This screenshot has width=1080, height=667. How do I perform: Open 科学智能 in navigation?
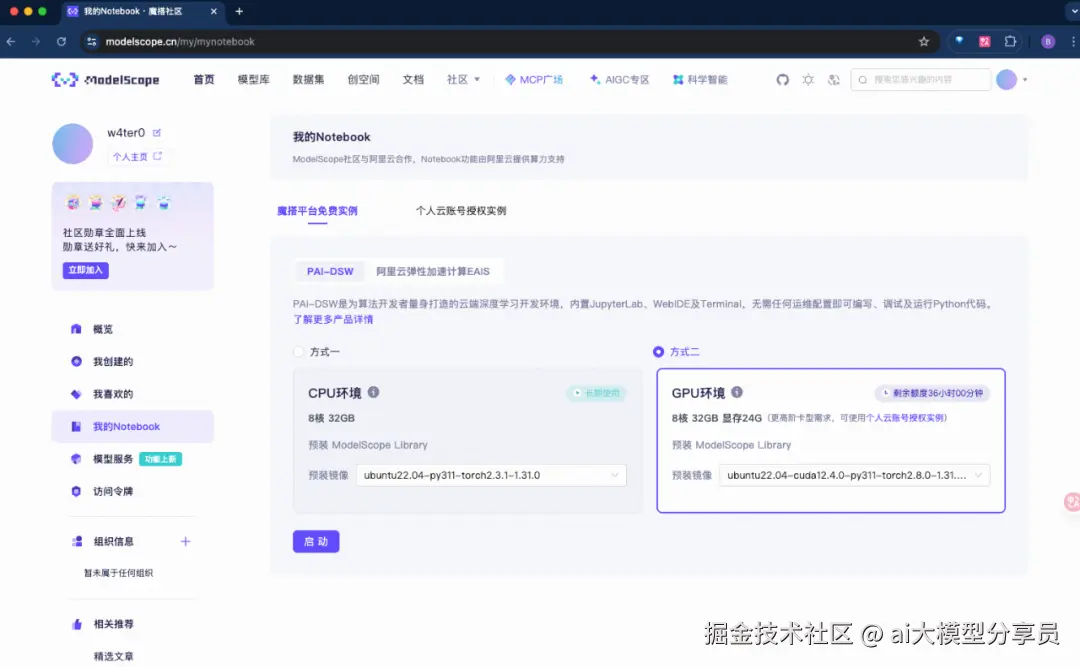(x=700, y=80)
